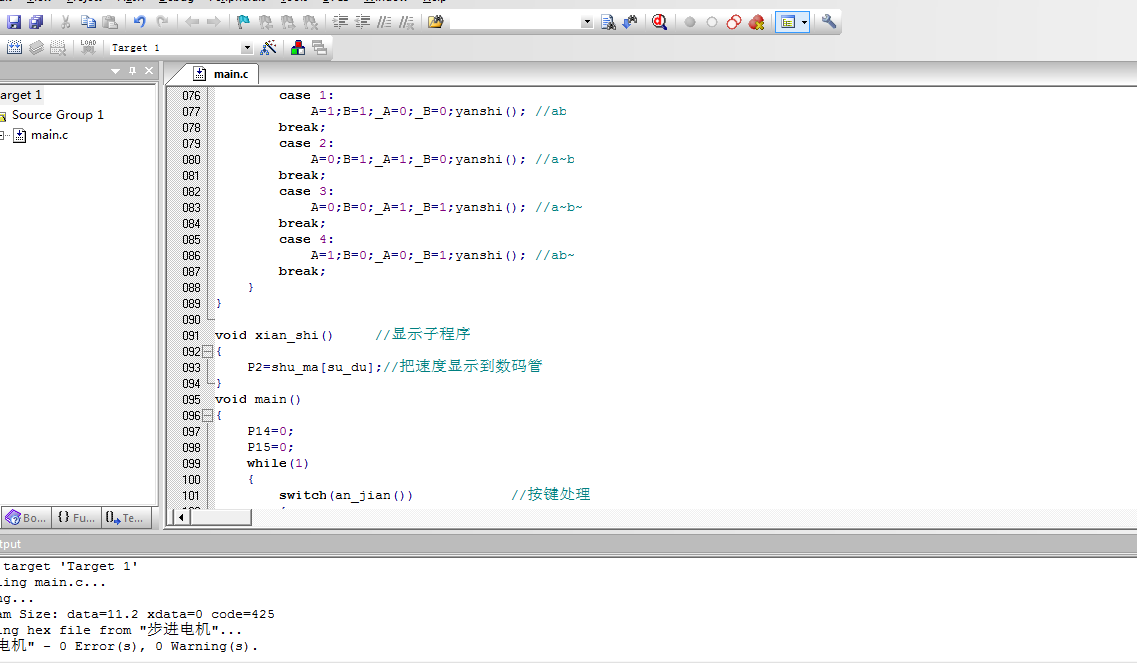Clear all bookmarks icon
The image size is (1137, 663).
click(310, 22)
